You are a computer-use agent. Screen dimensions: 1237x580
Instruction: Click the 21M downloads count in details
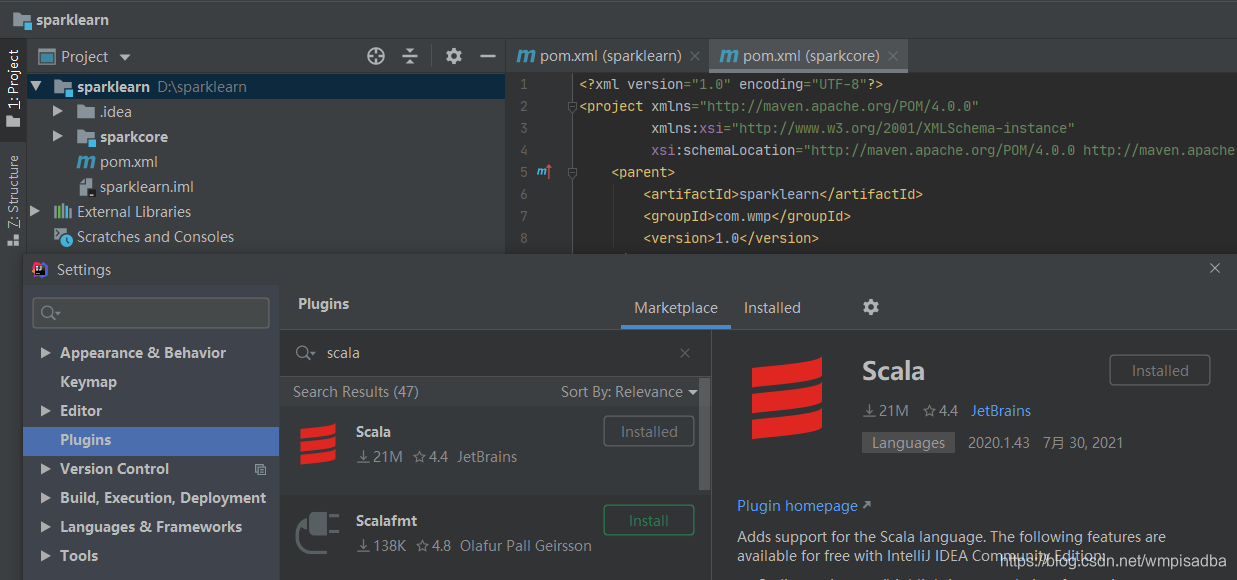[x=886, y=411]
